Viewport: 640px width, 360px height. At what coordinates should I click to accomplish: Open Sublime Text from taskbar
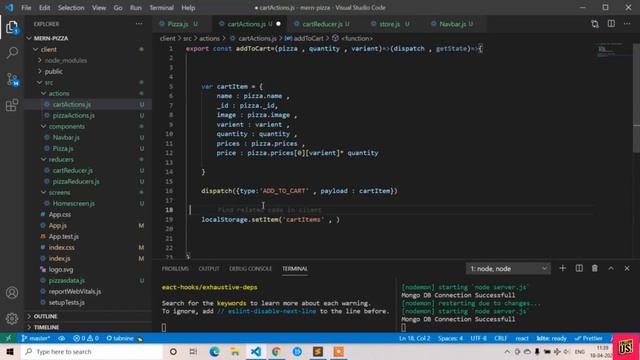pos(318,352)
